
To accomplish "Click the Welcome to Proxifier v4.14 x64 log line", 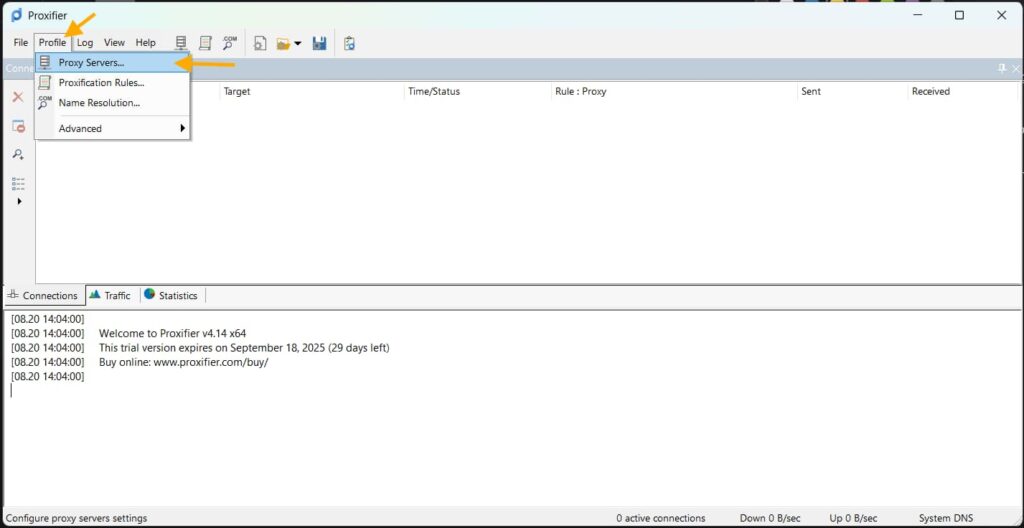I will 172,333.
